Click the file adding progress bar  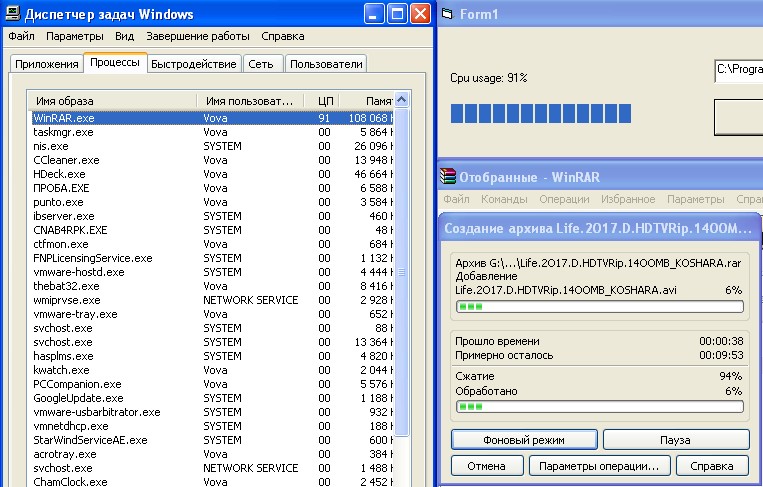click(x=600, y=307)
